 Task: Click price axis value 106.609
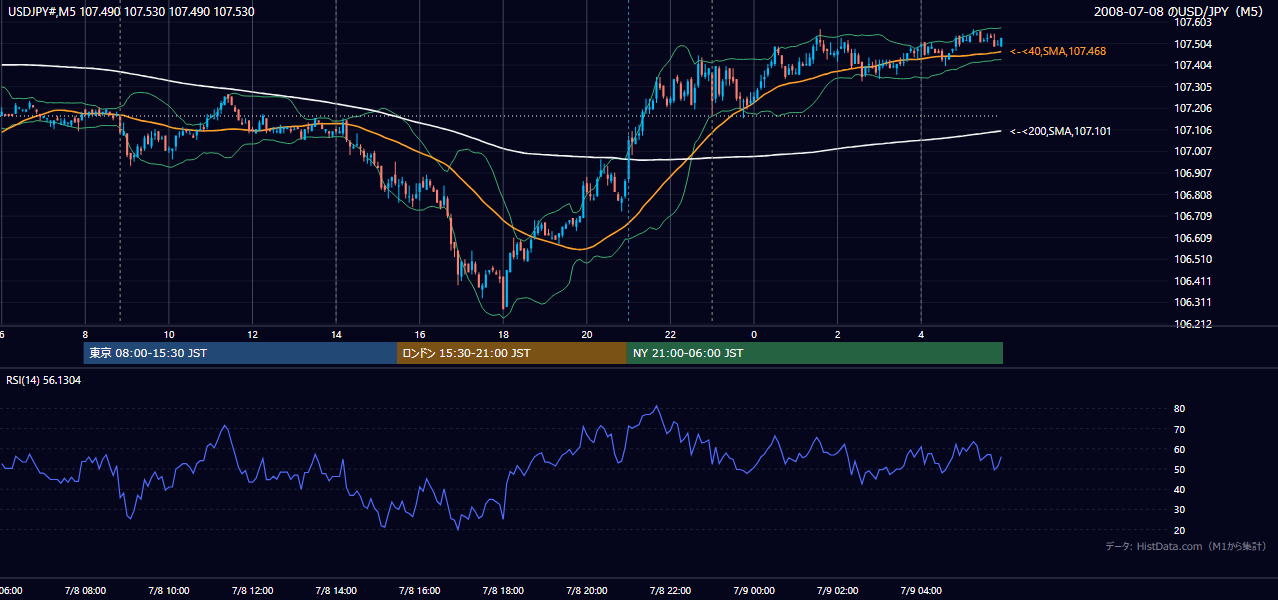[1193, 238]
